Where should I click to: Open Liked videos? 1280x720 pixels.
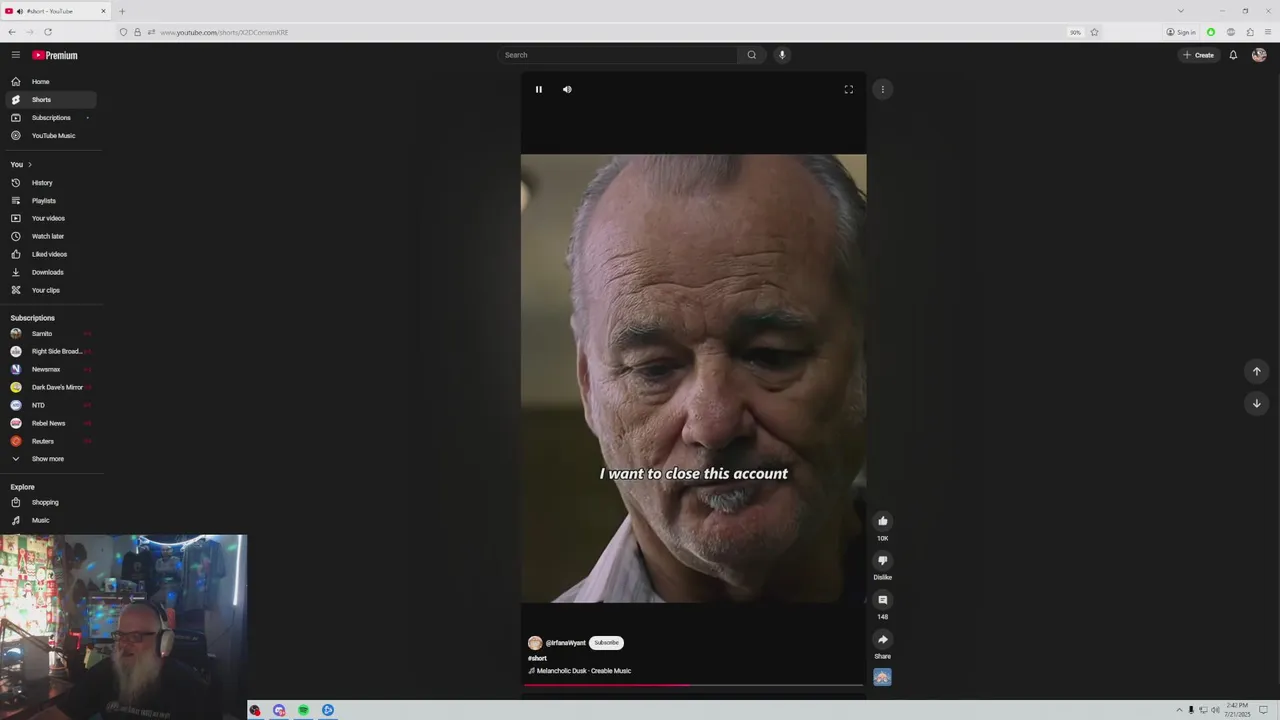coord(50,254)
